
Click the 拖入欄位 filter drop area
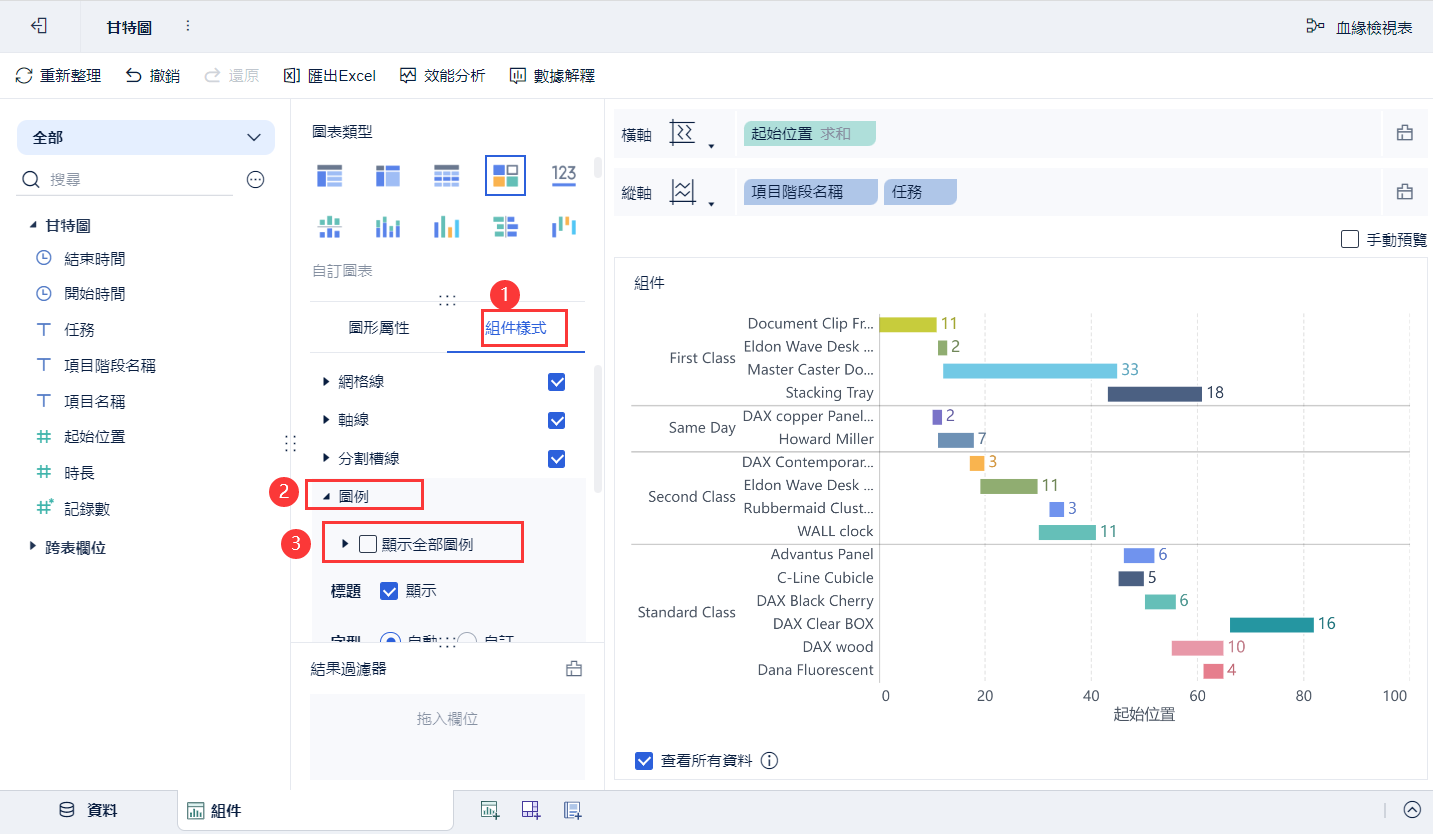447,736
